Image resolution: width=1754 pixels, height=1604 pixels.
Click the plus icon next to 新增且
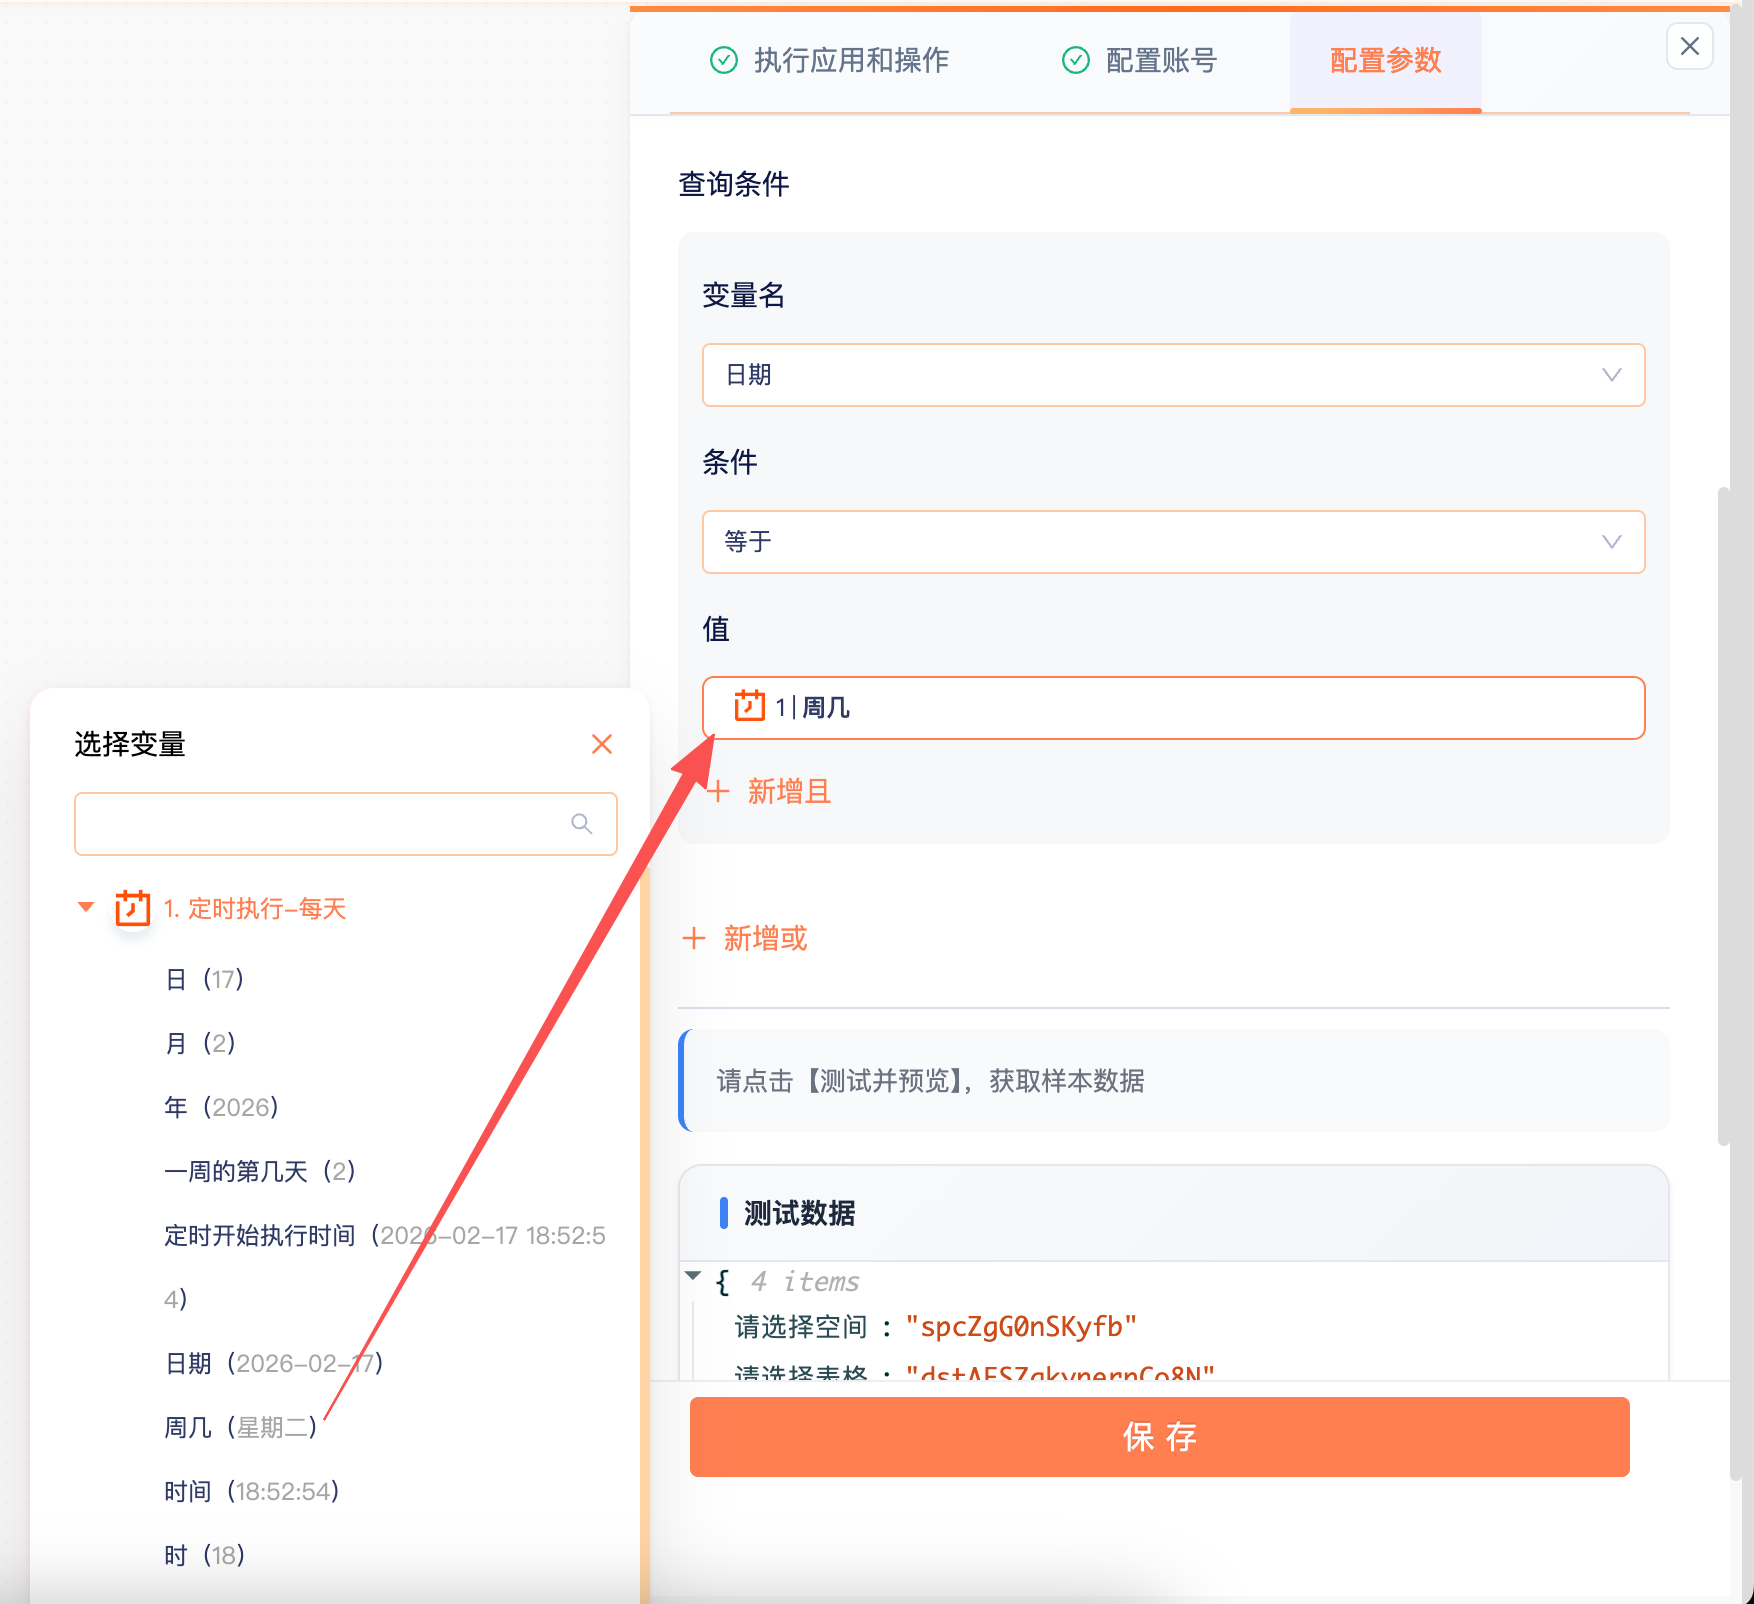pos(717,792)
